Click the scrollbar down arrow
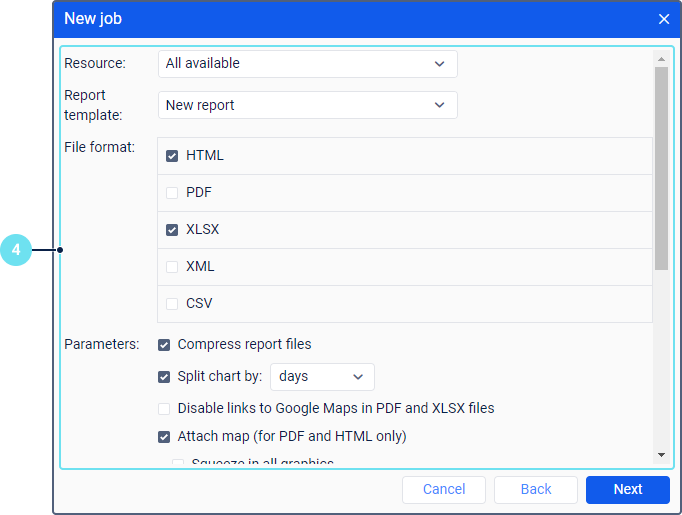The height and width of the screenshot is (515, 682). click(x=661, y=455)
